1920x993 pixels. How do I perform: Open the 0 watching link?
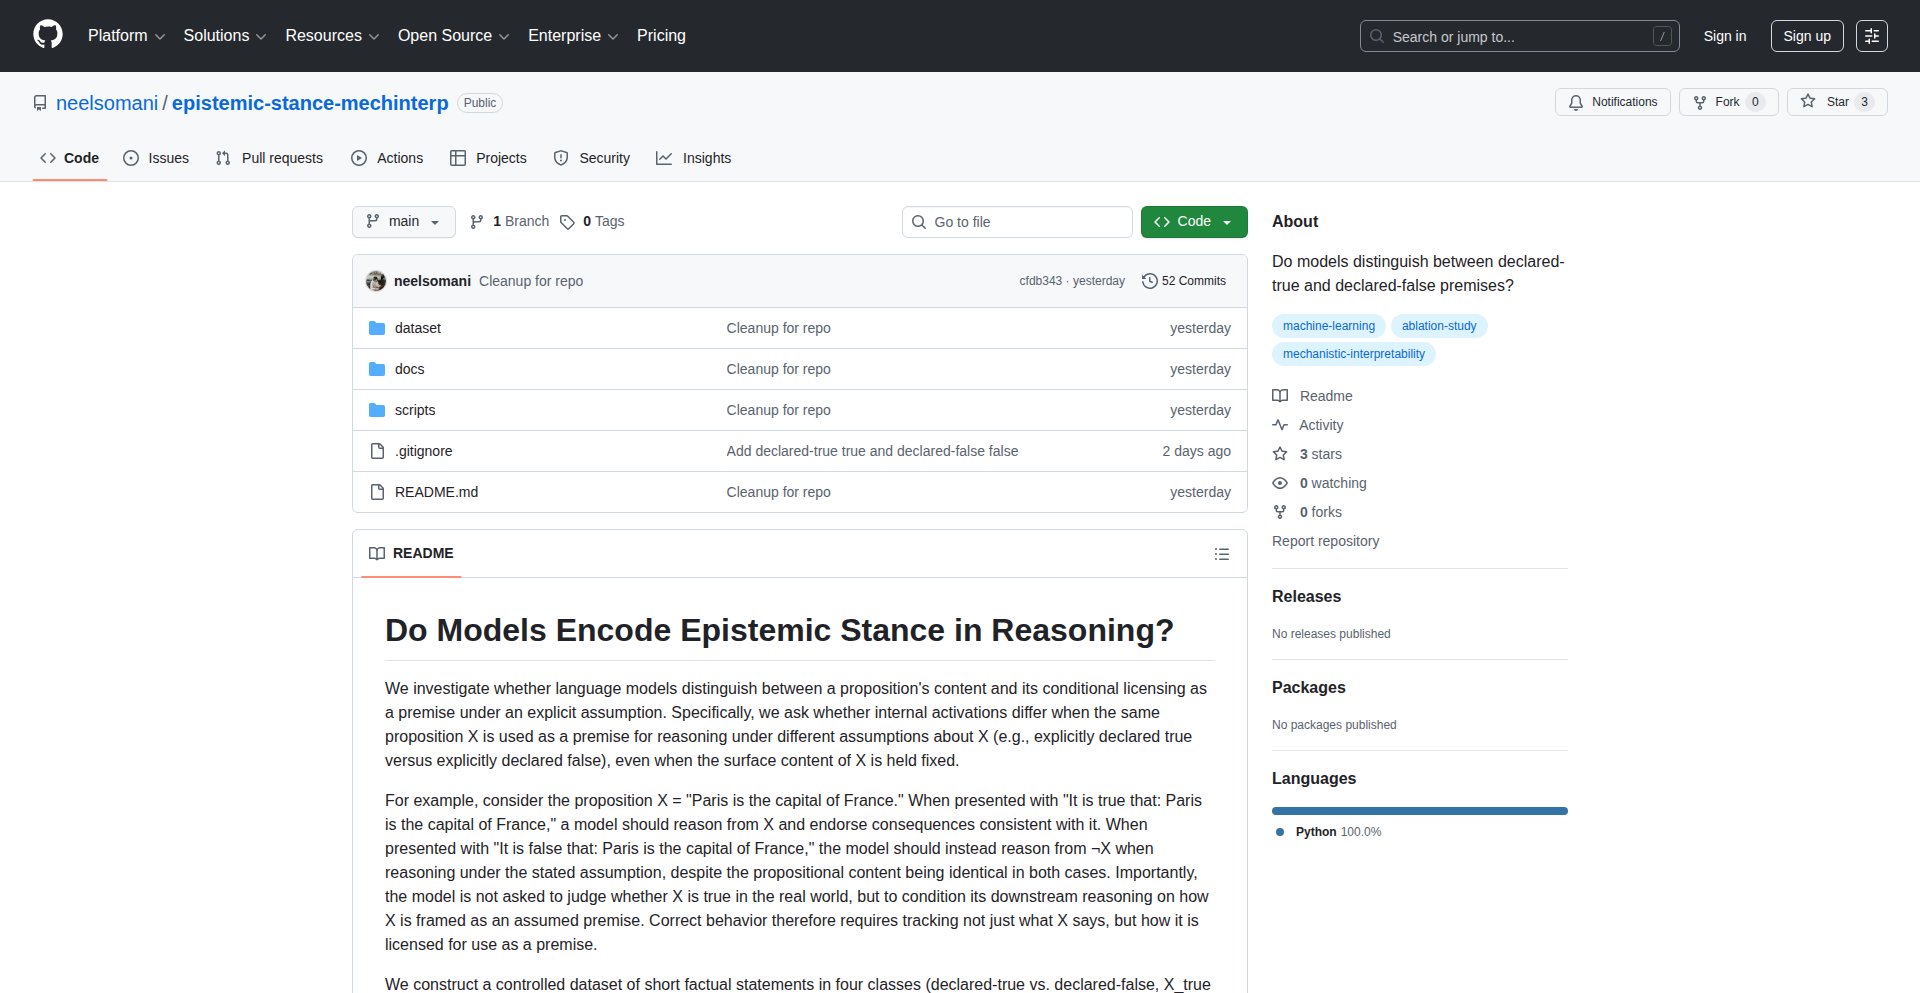tap(1333, 483)
